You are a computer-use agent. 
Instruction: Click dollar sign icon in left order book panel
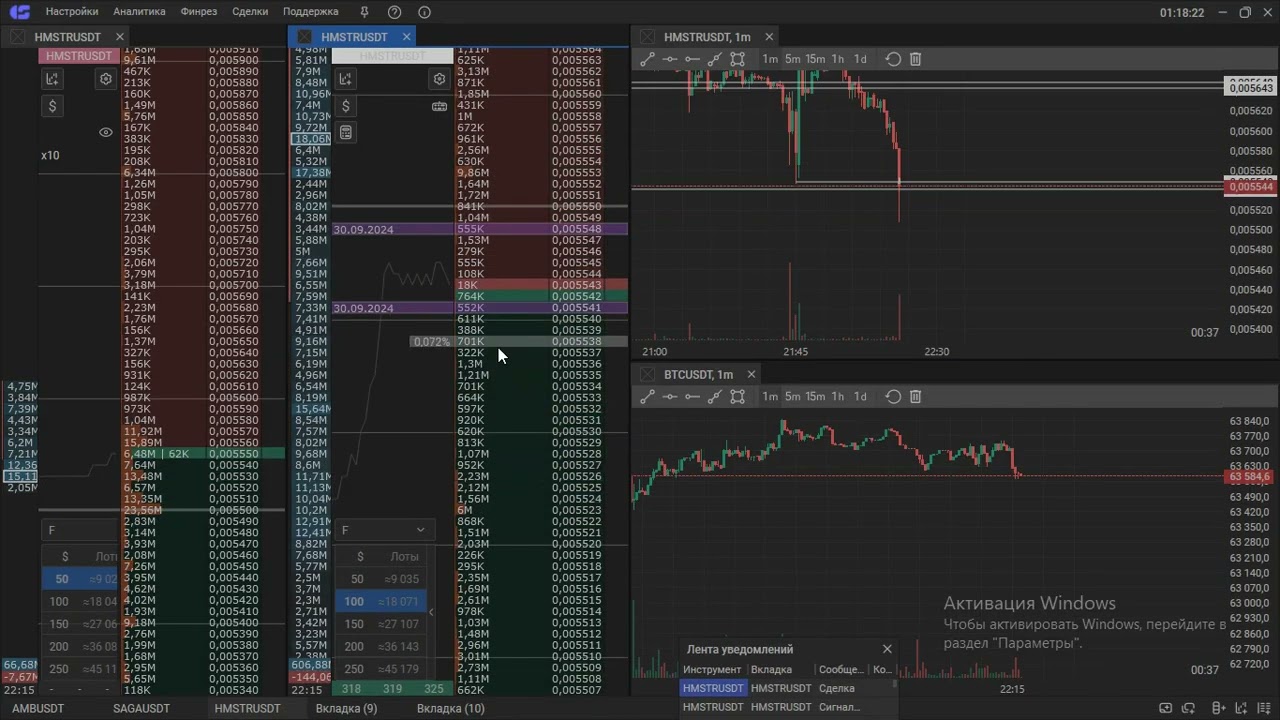click(x=52, y=106)
